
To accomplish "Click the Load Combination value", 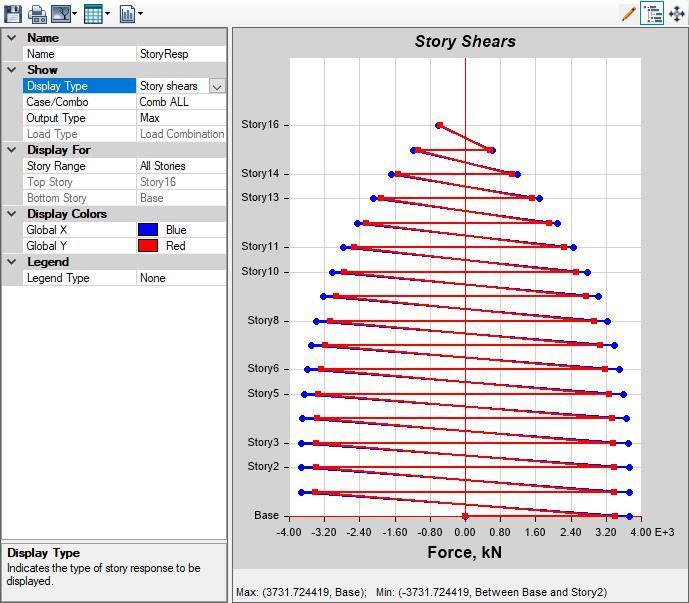I will click(x=182, y=134).
